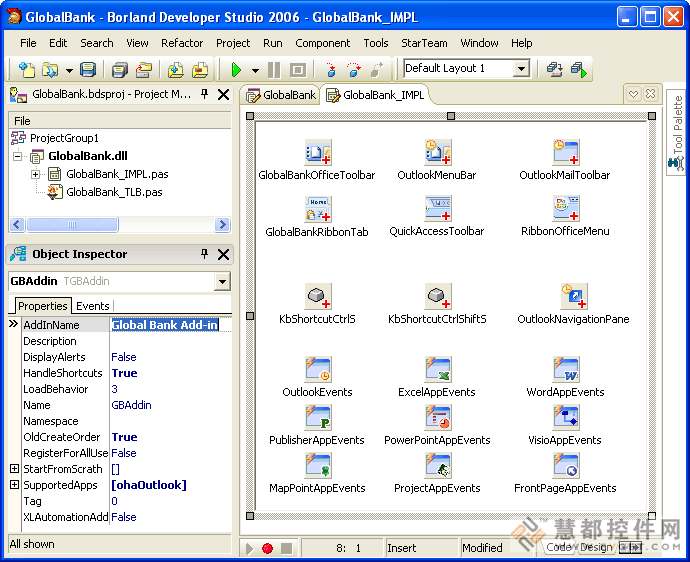Expand the SupportedApps property
This screenshot has height=562, width=690.
click(14, 485)
